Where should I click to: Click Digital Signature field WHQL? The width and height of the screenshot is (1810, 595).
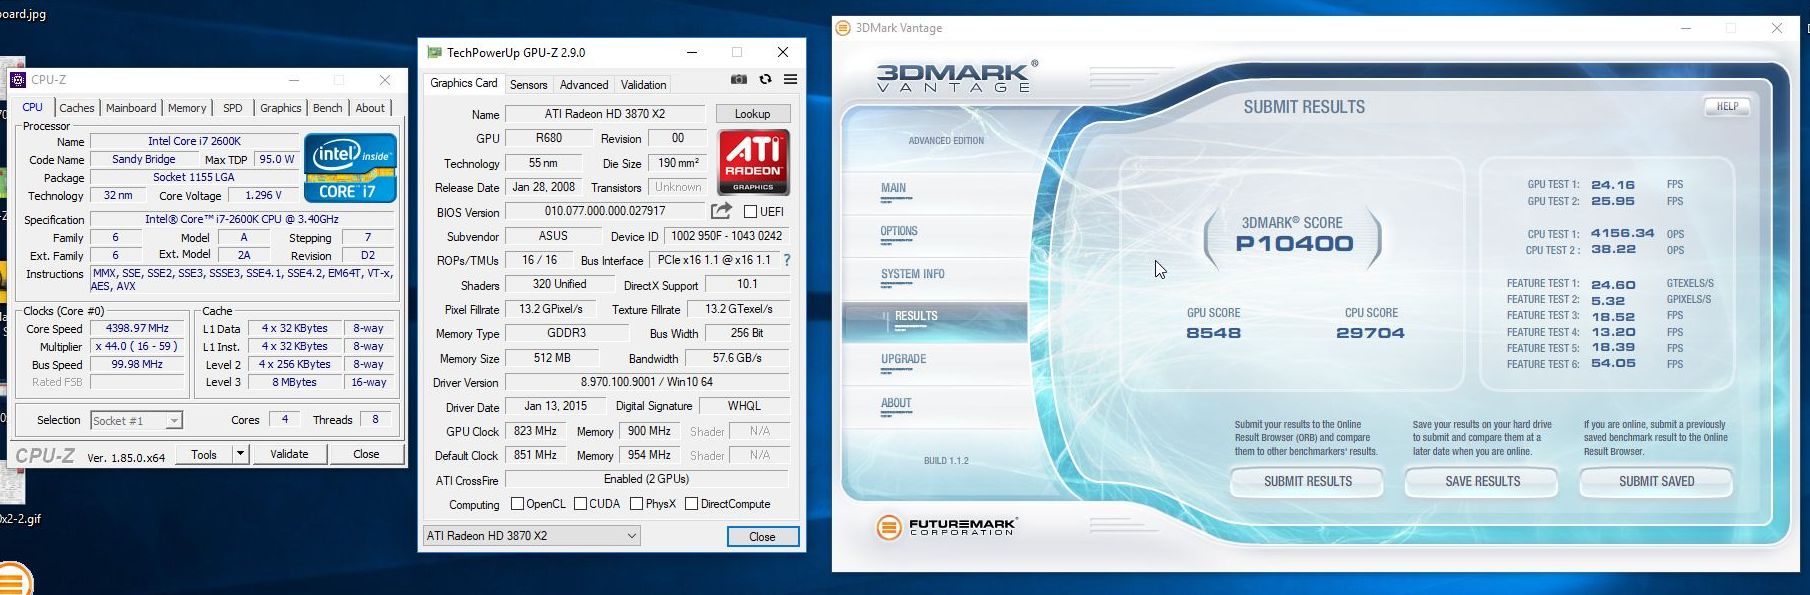click(x=744, y=406)
